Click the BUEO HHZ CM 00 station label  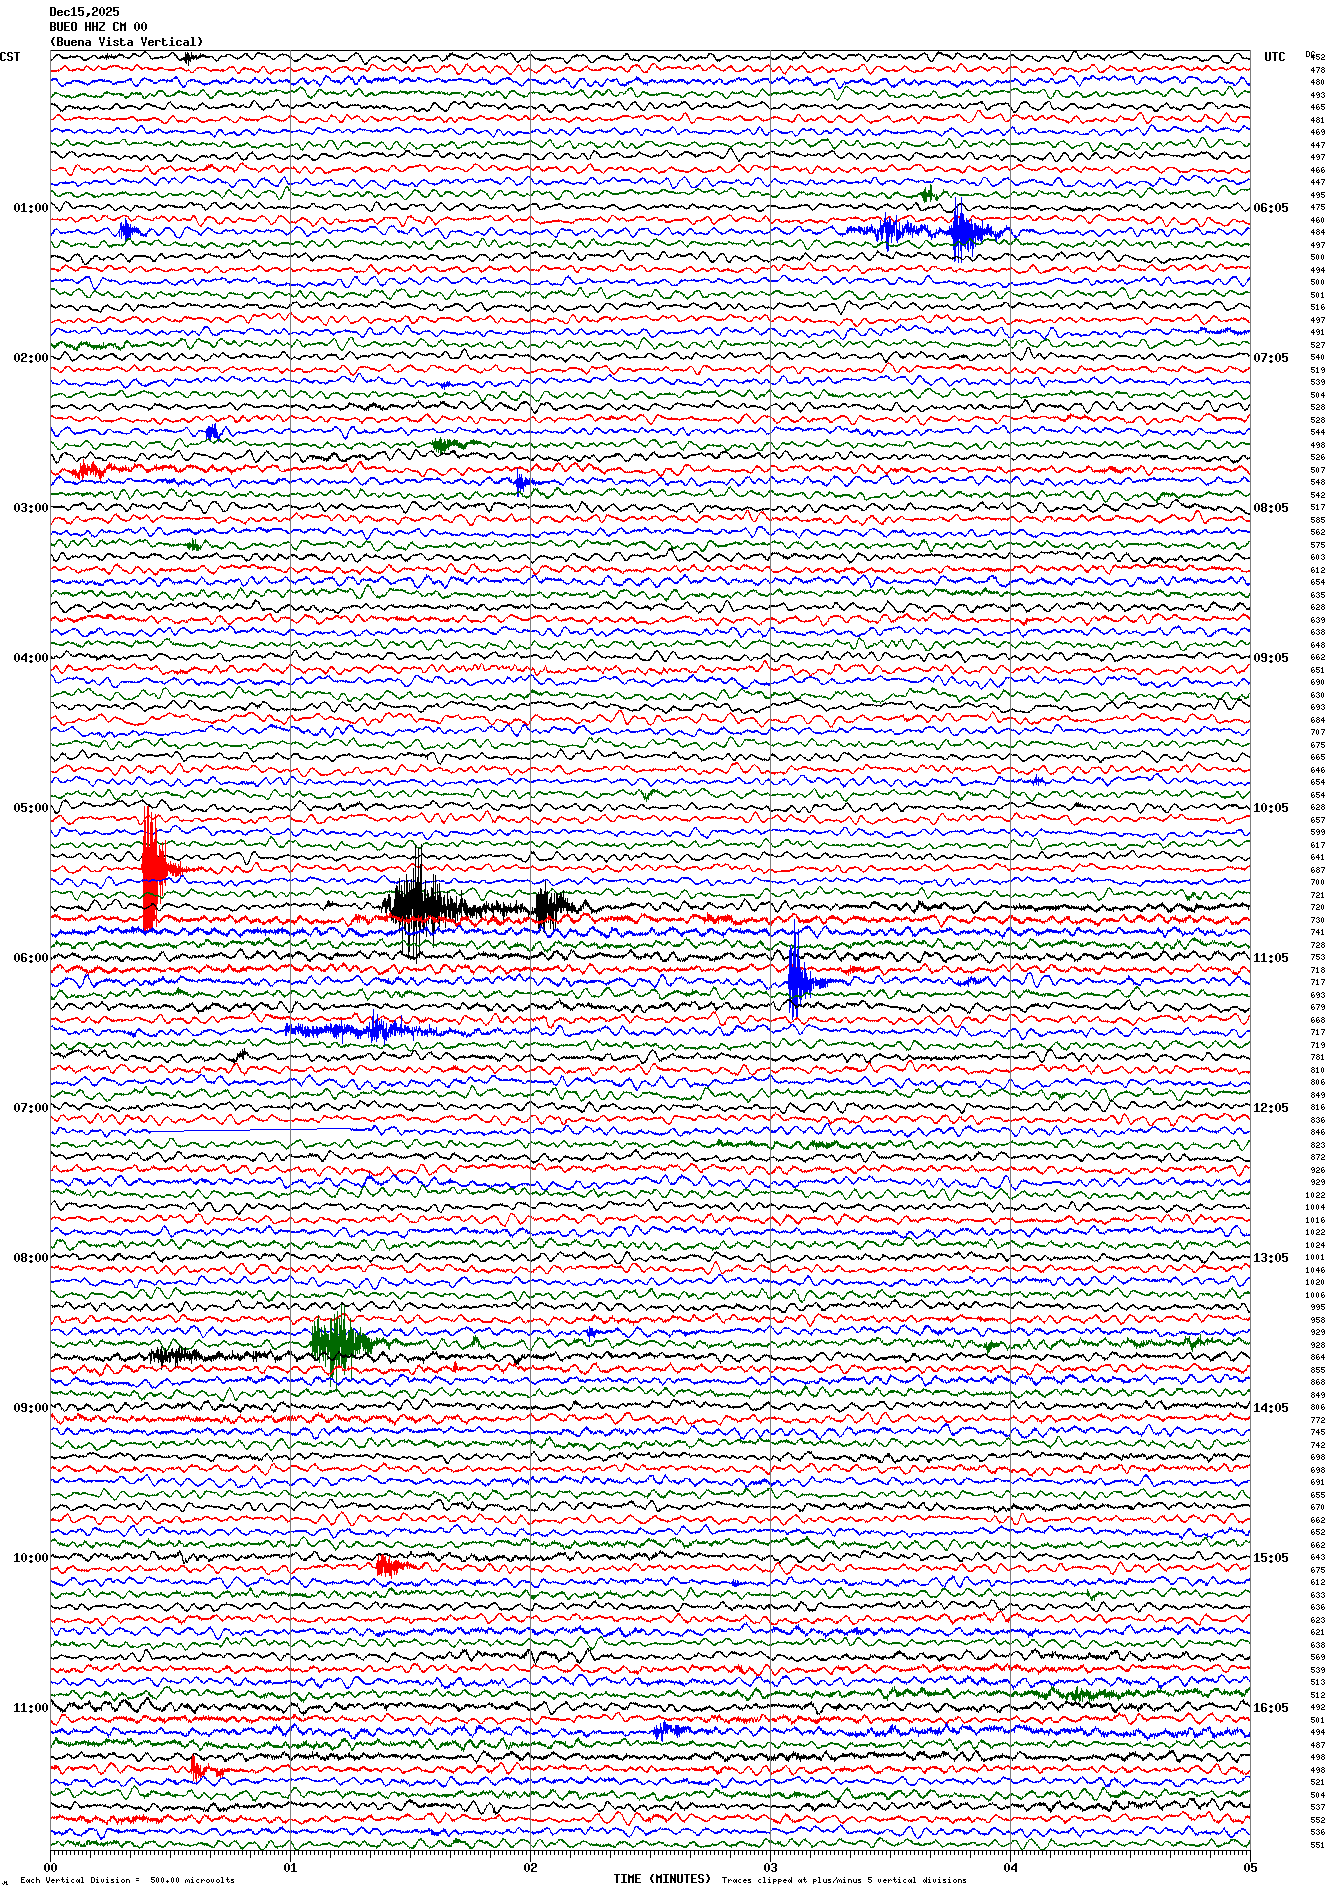[98, 27]
